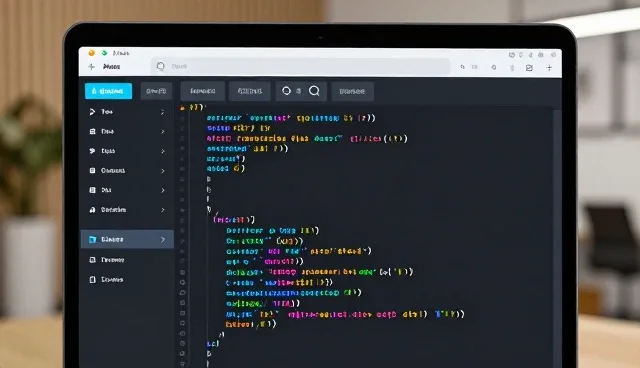Click the plus icon at the far right of the browser toolbar
640x368 pixels.
pos(549,68)
